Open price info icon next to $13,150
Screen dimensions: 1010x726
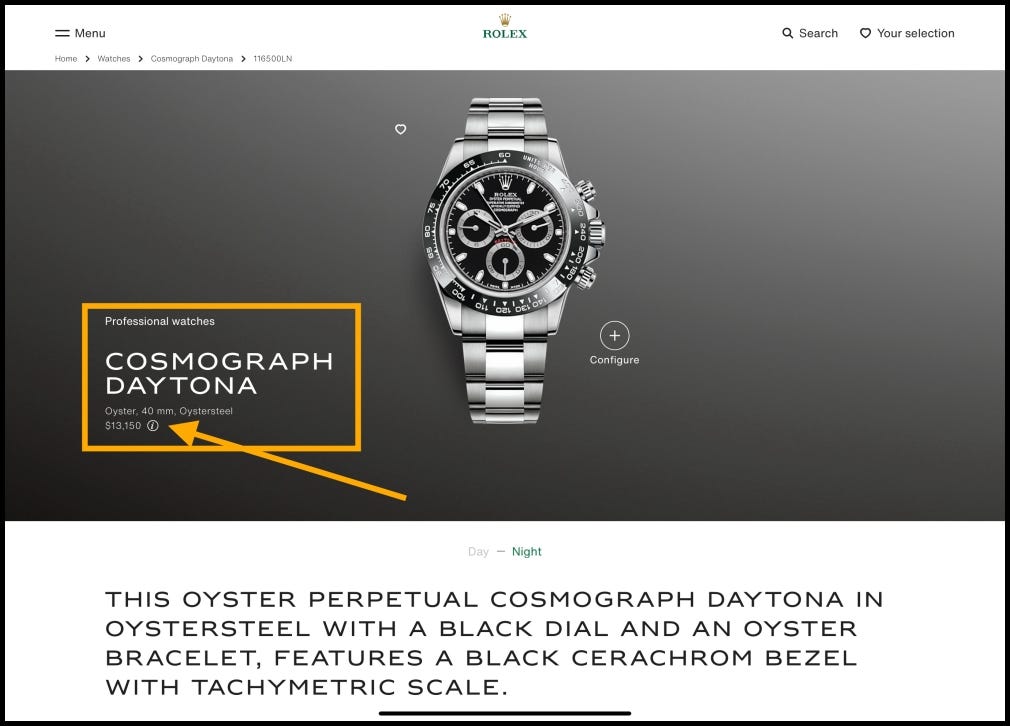pyautogui.click(x=153, y=425)
